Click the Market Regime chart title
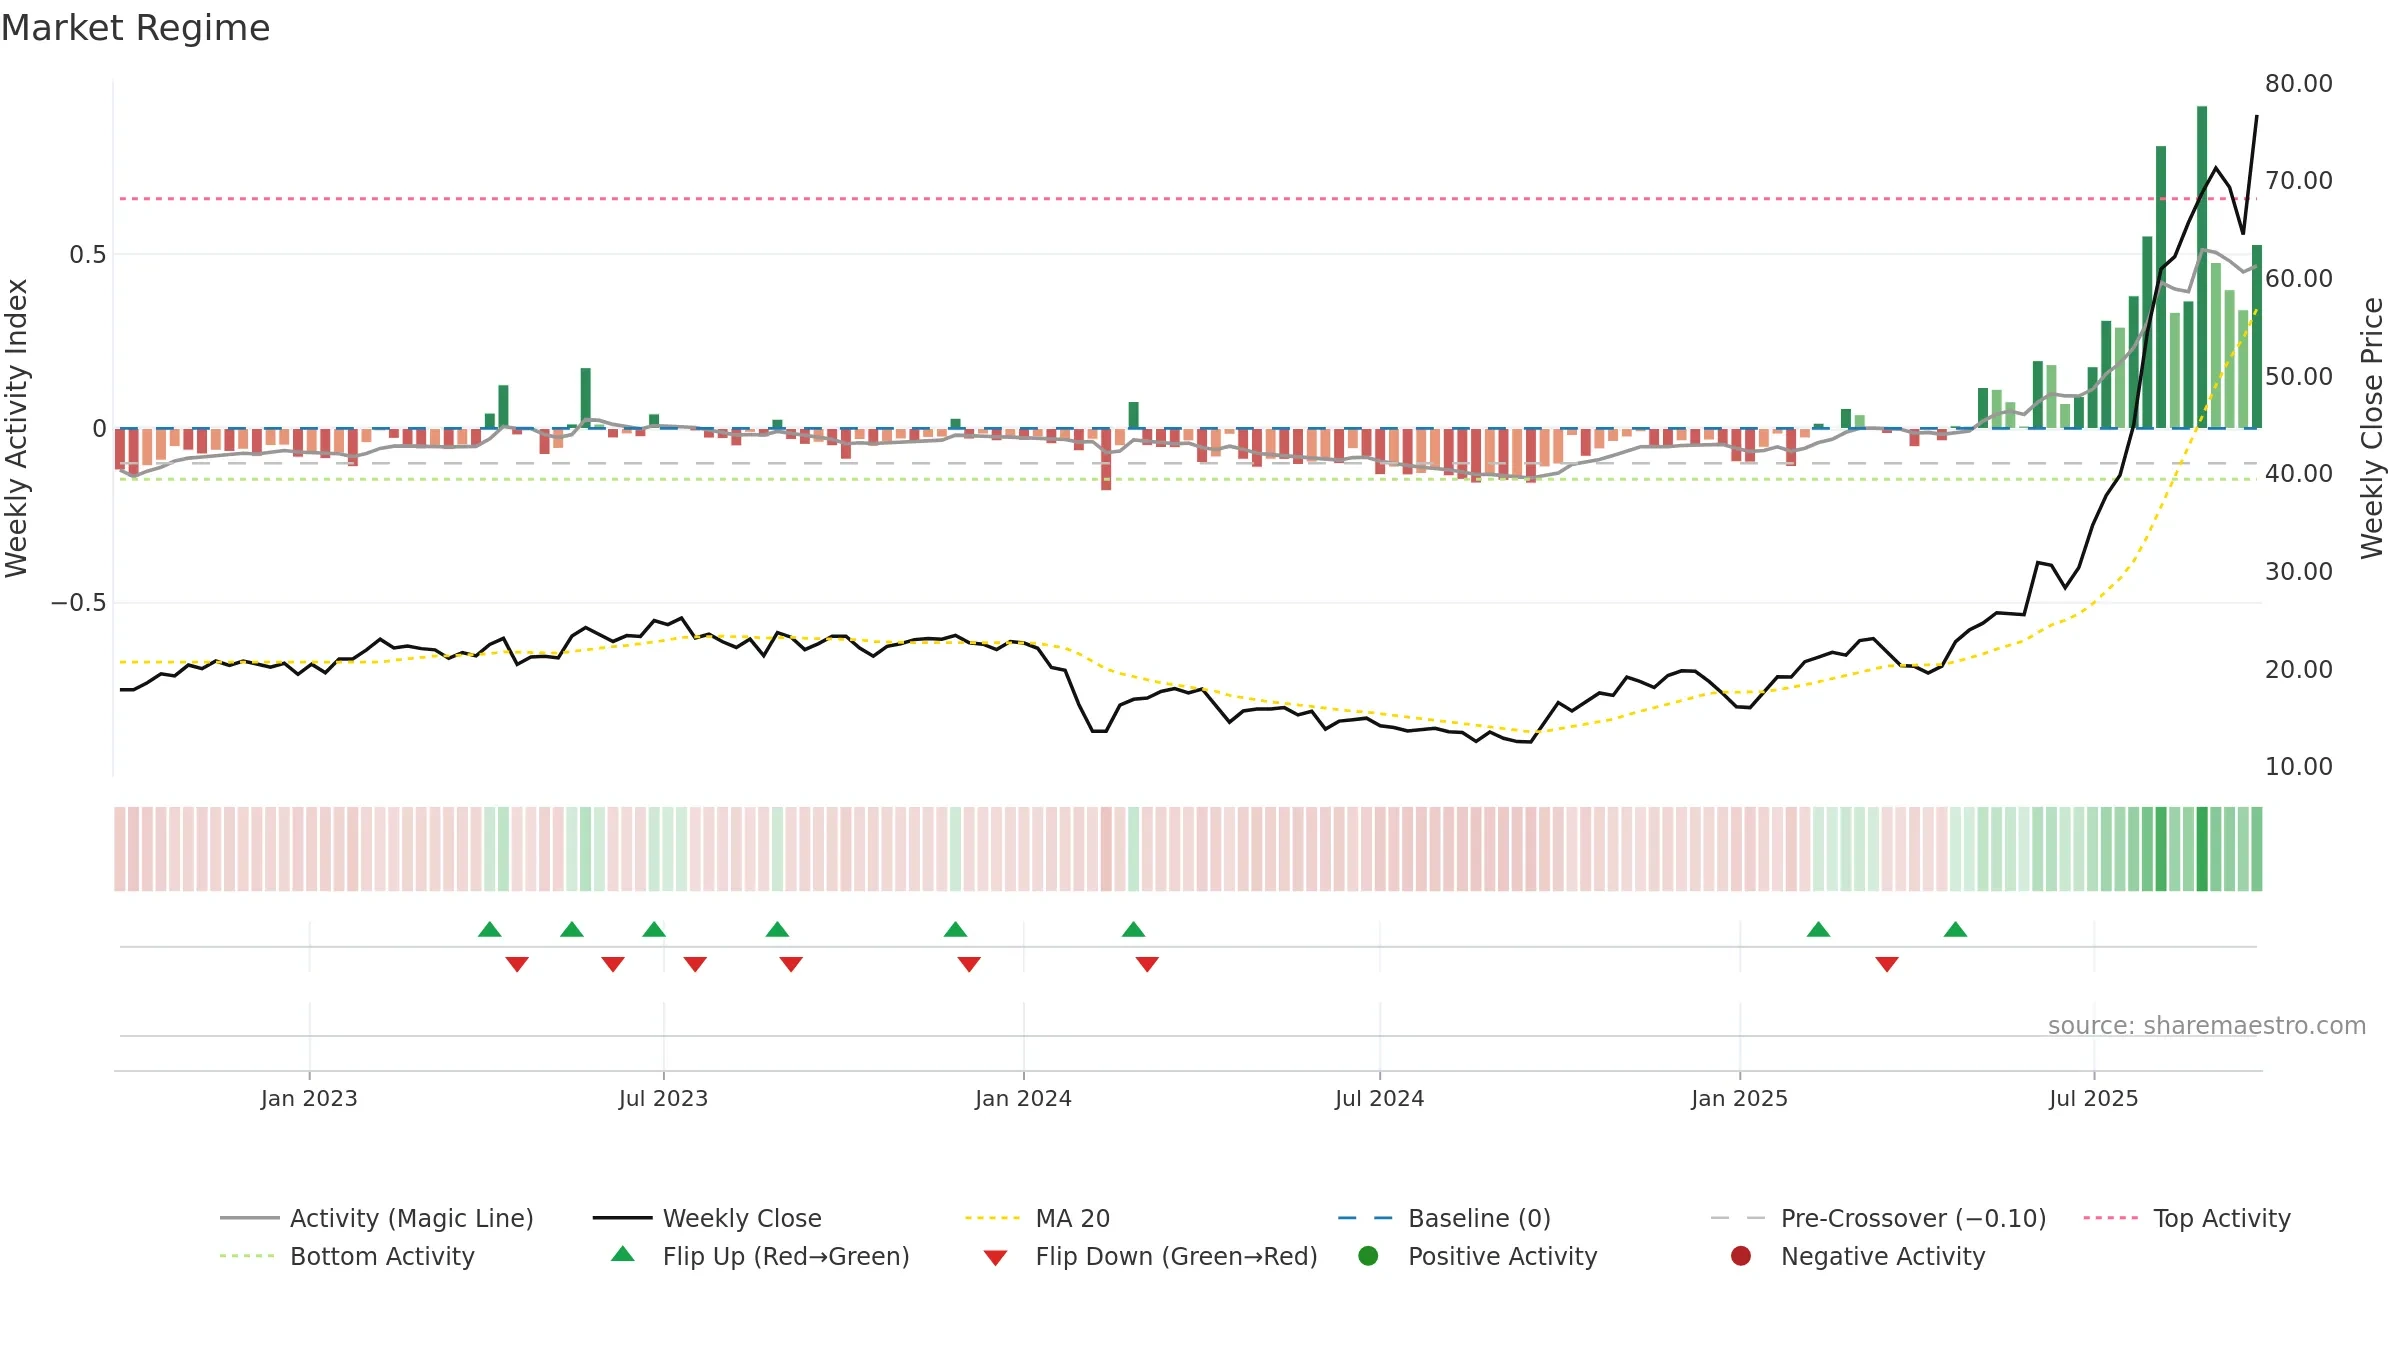 (135, 28)
